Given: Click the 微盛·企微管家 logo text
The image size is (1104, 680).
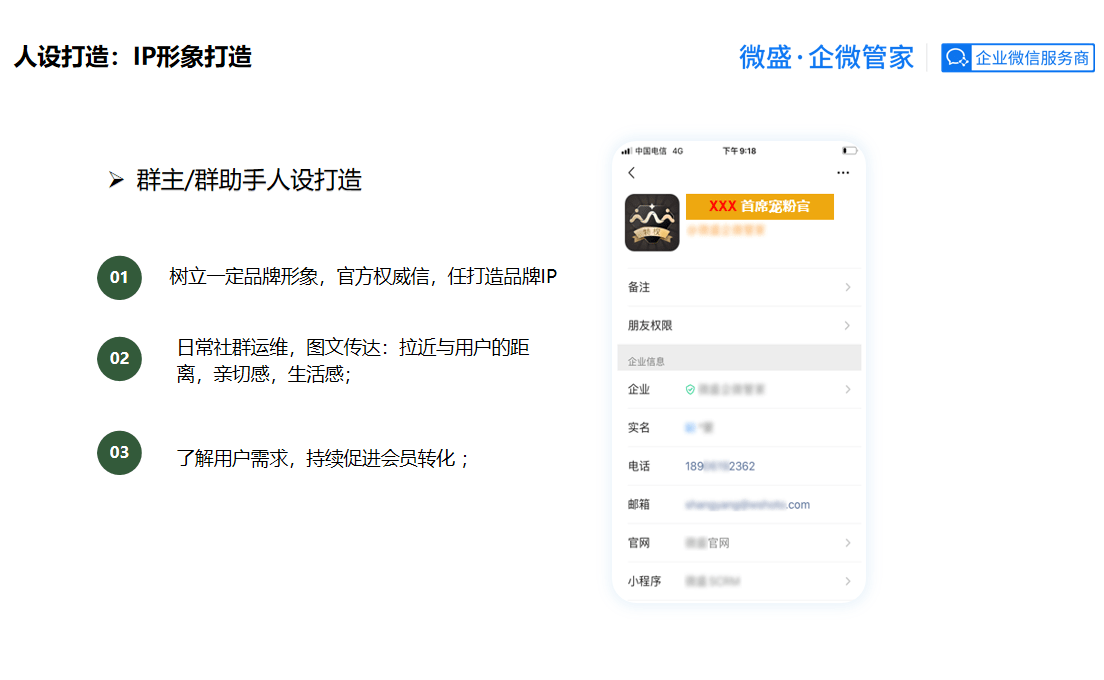Looking at the screenshot, I should [x=826, y=58].
